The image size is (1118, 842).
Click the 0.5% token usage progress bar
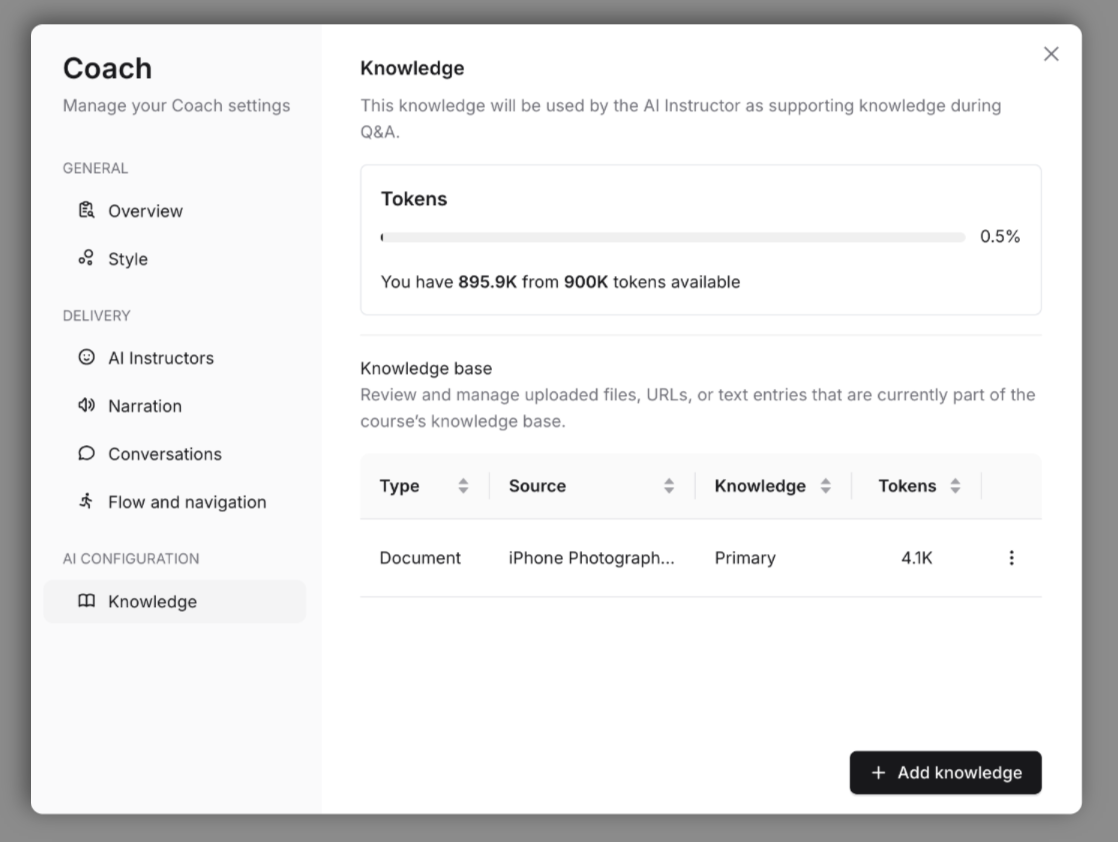670,237
